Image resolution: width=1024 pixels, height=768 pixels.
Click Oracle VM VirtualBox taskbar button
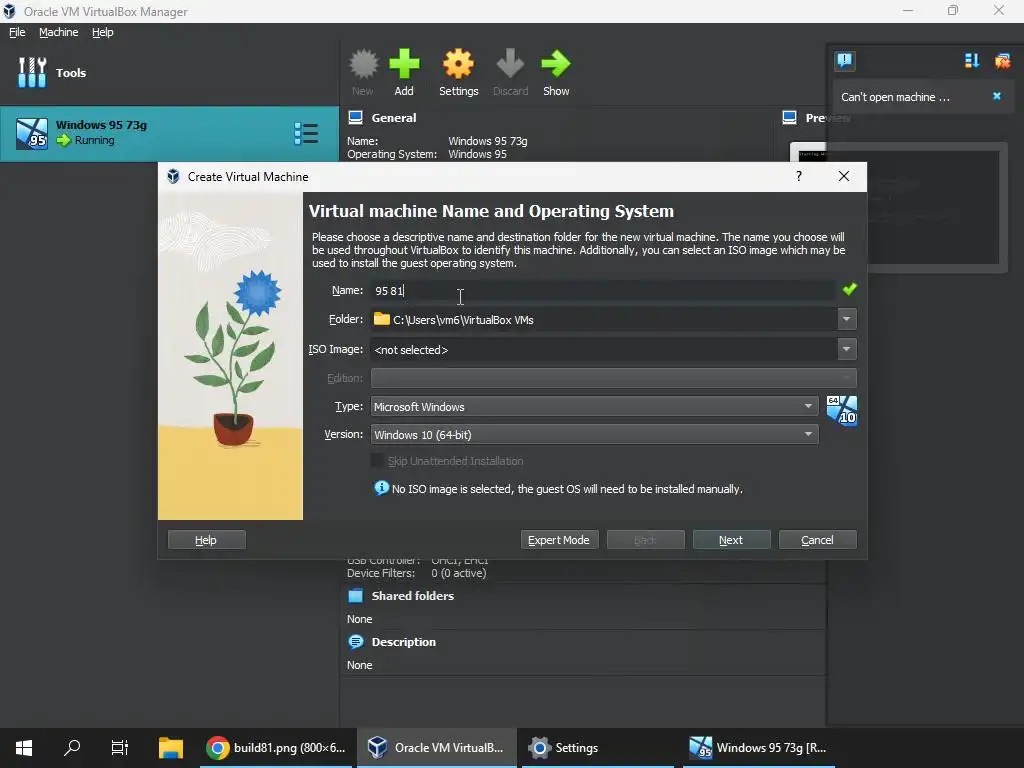436,748
